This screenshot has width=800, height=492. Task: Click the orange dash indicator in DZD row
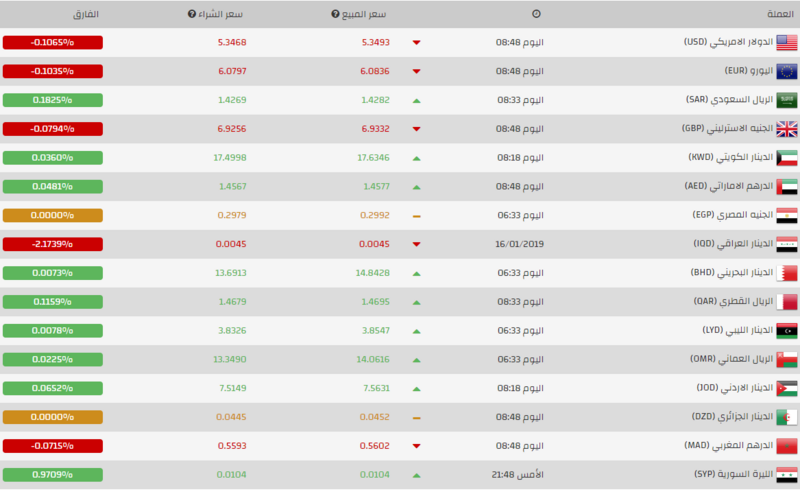pos(416,418)
